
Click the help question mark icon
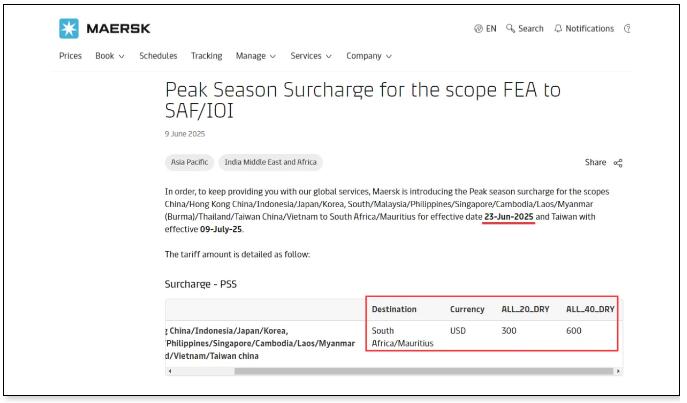(627, 28)
